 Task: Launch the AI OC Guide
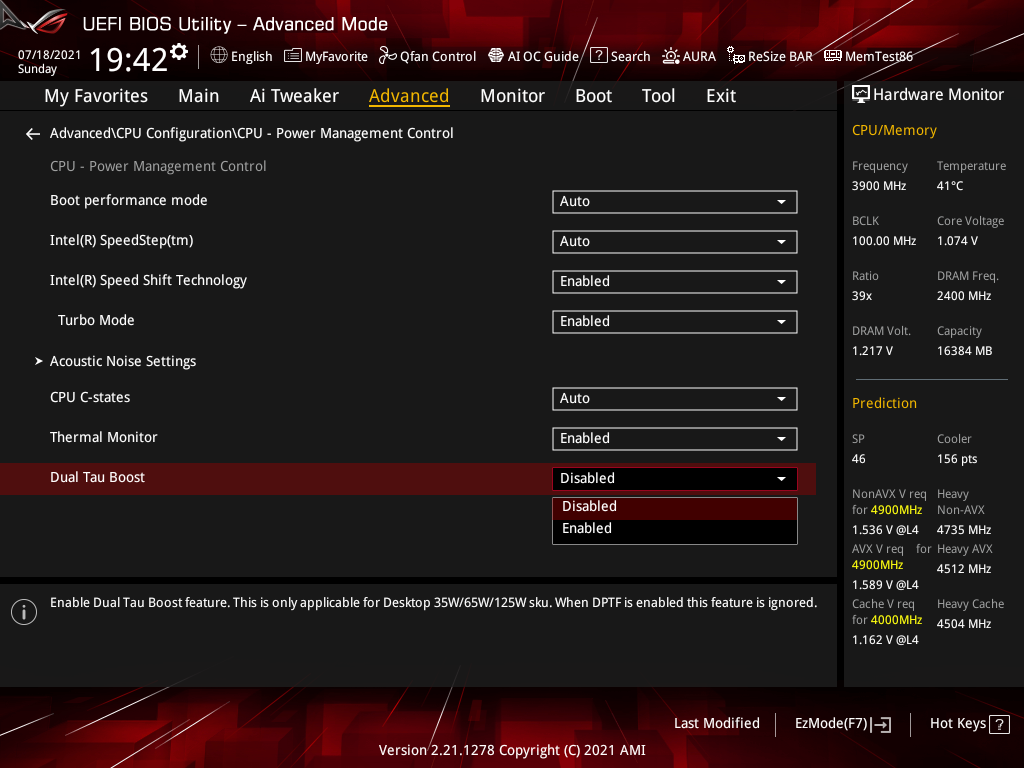click(x=533, y=56)
